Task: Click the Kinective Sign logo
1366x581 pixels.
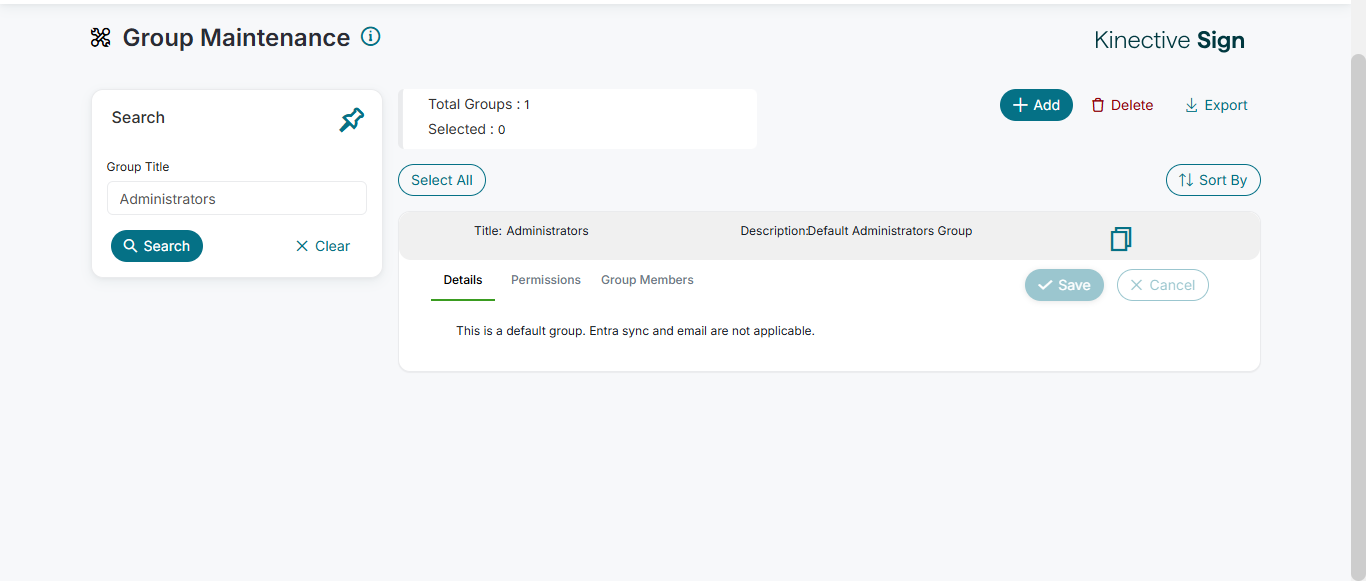Action: point(1169,41)
